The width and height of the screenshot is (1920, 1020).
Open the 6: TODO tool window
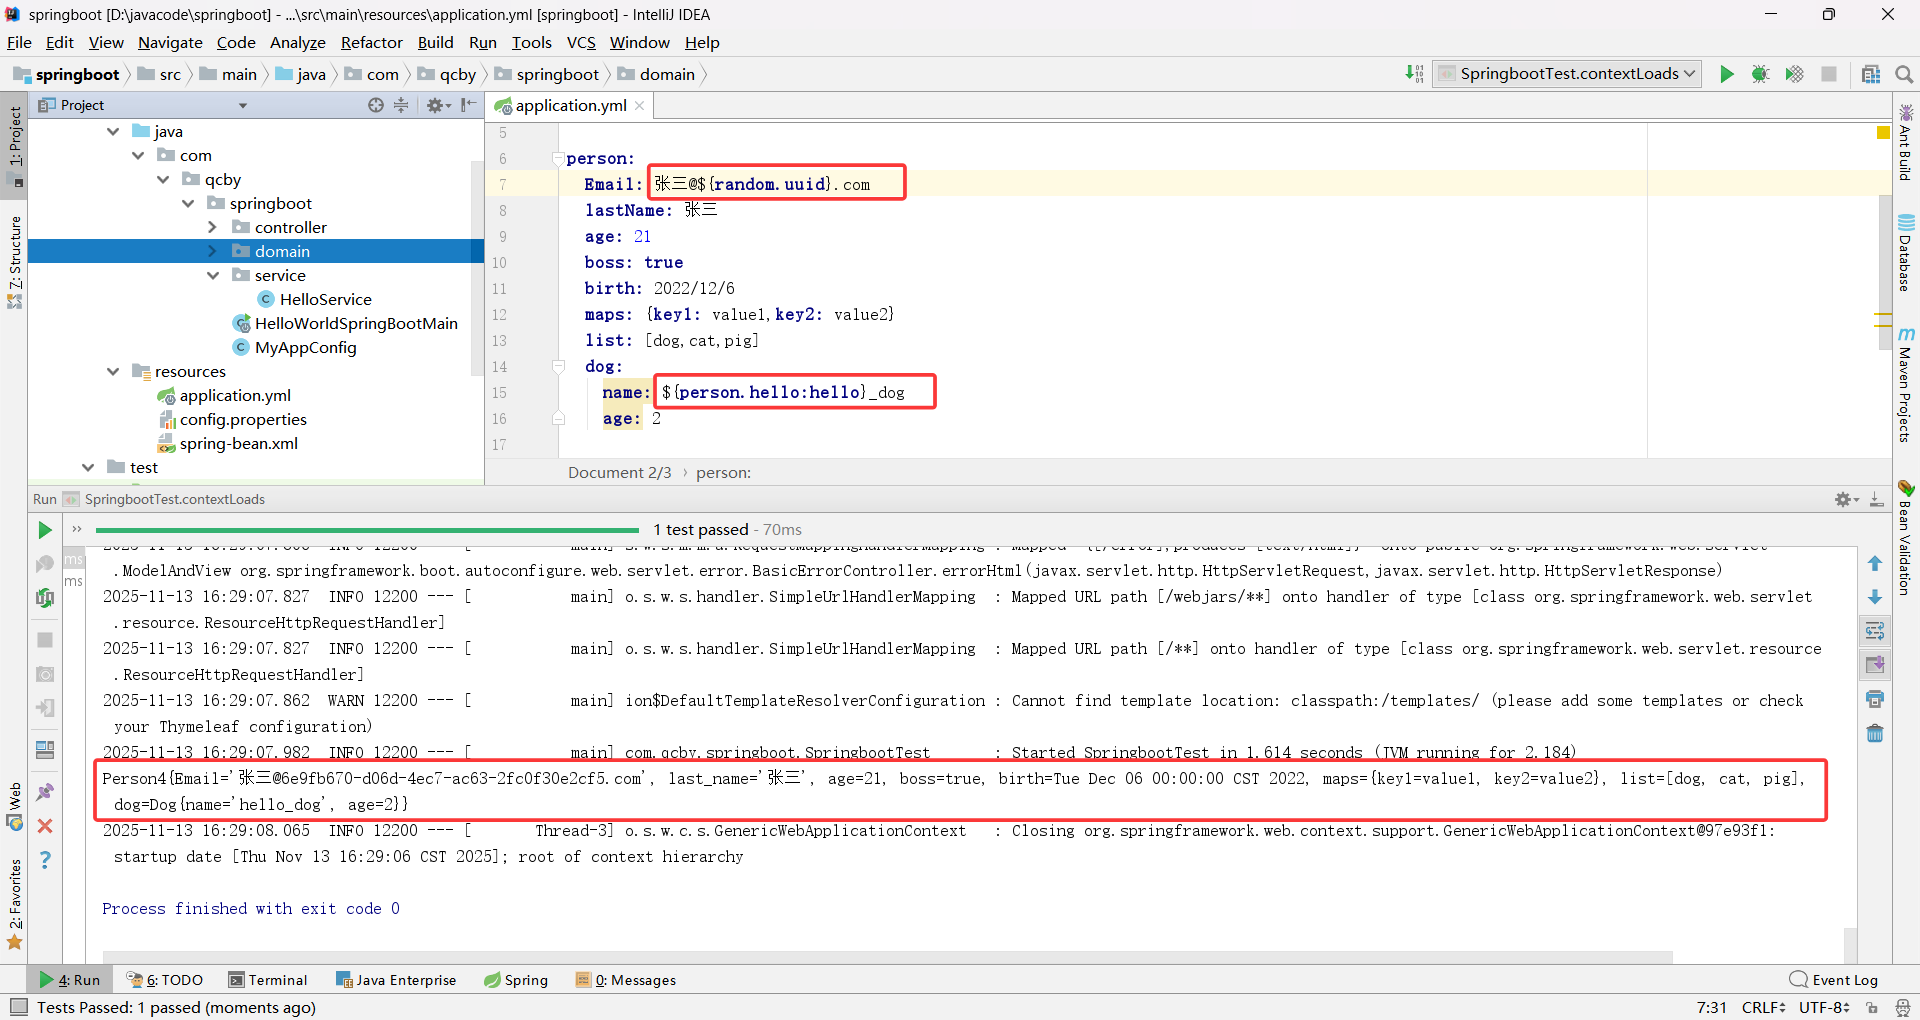[x=165, y=980]
